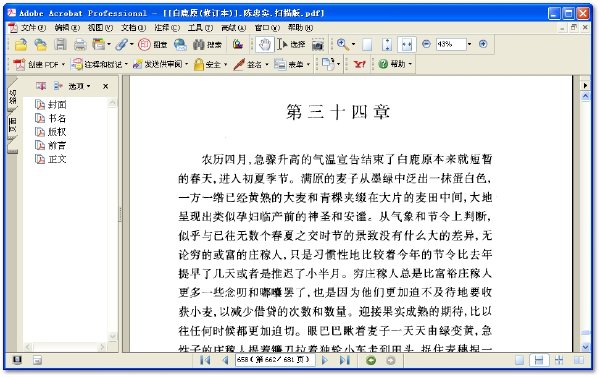Open the 工具 Tools menu

[200, 28]
